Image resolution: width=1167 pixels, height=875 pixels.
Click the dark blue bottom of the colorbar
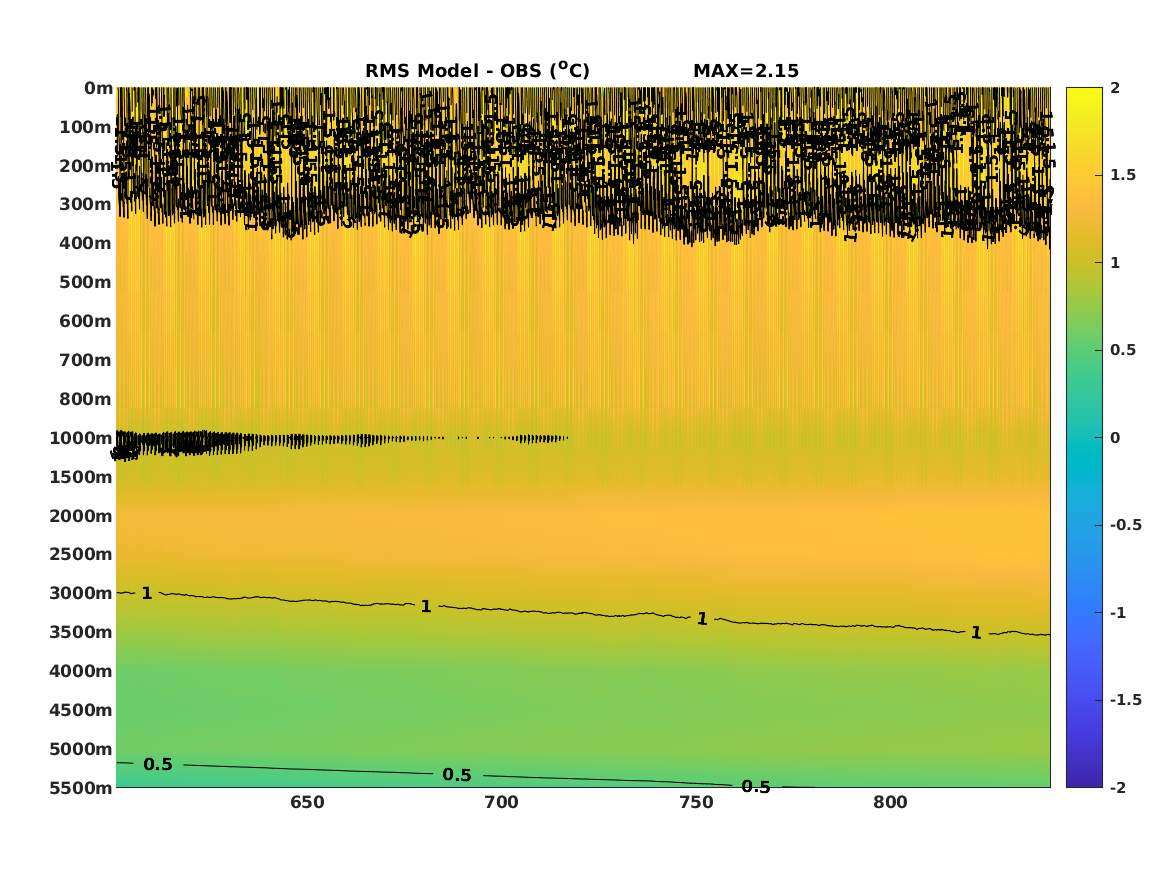(1084, 778)
